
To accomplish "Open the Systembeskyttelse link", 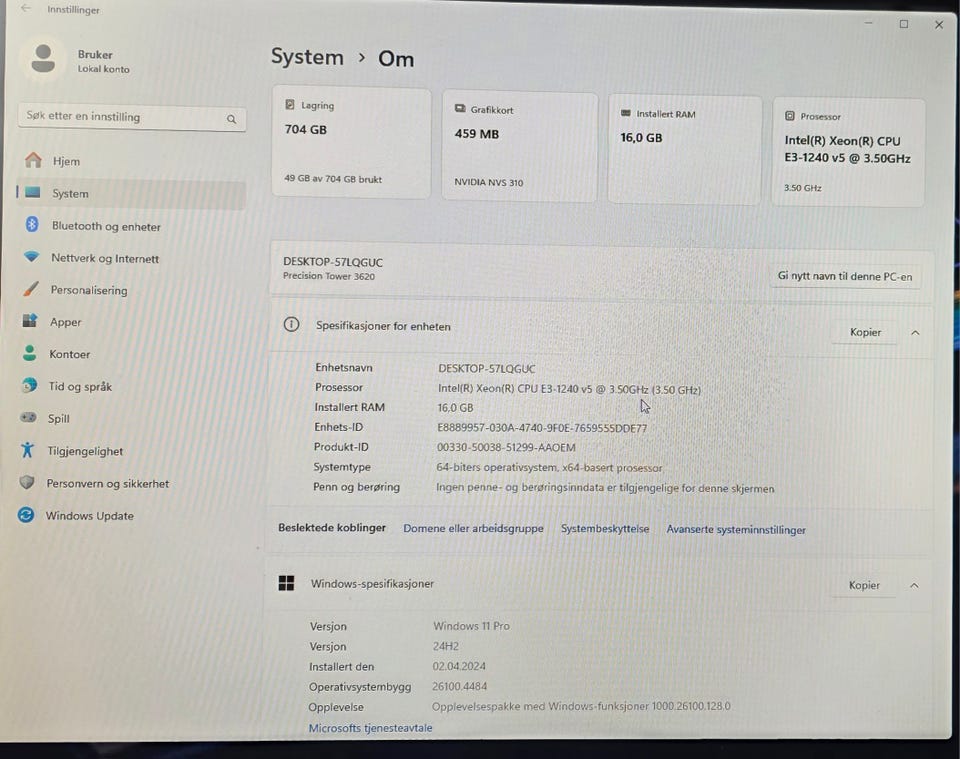I will 605,528.
